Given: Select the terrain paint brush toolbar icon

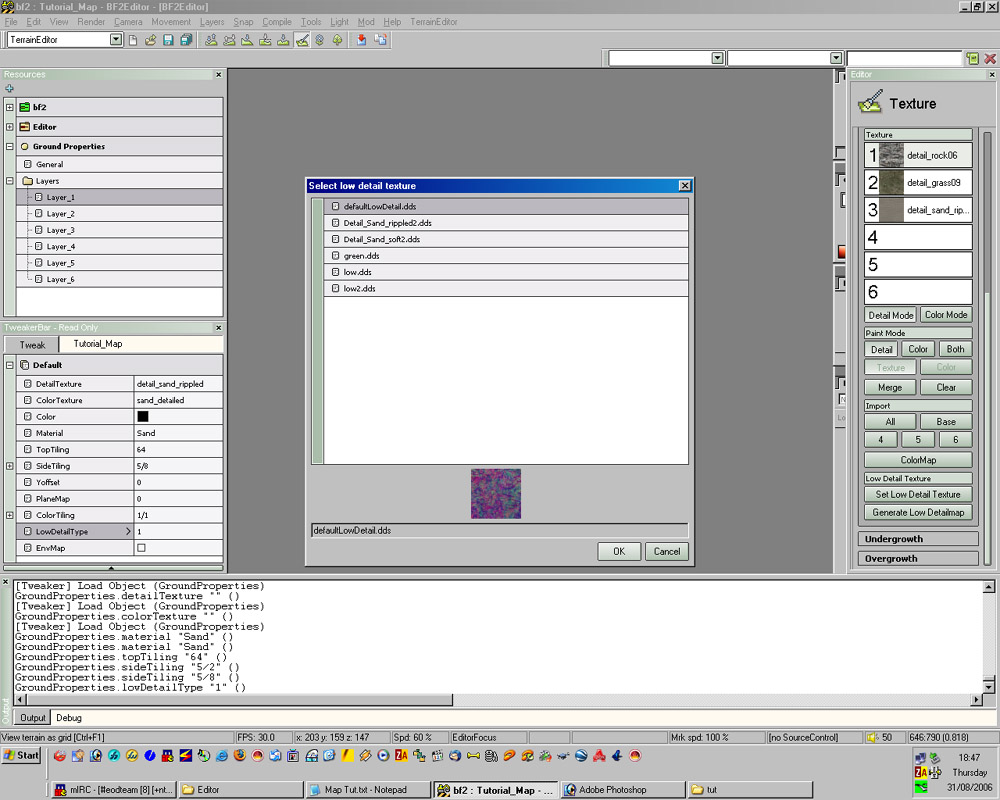Looking at the screenshot, I should [x=302, y=40].
